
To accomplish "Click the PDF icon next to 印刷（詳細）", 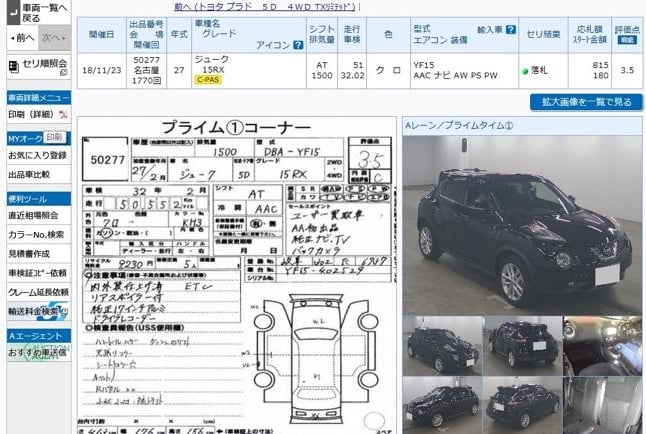I will 63,115.
